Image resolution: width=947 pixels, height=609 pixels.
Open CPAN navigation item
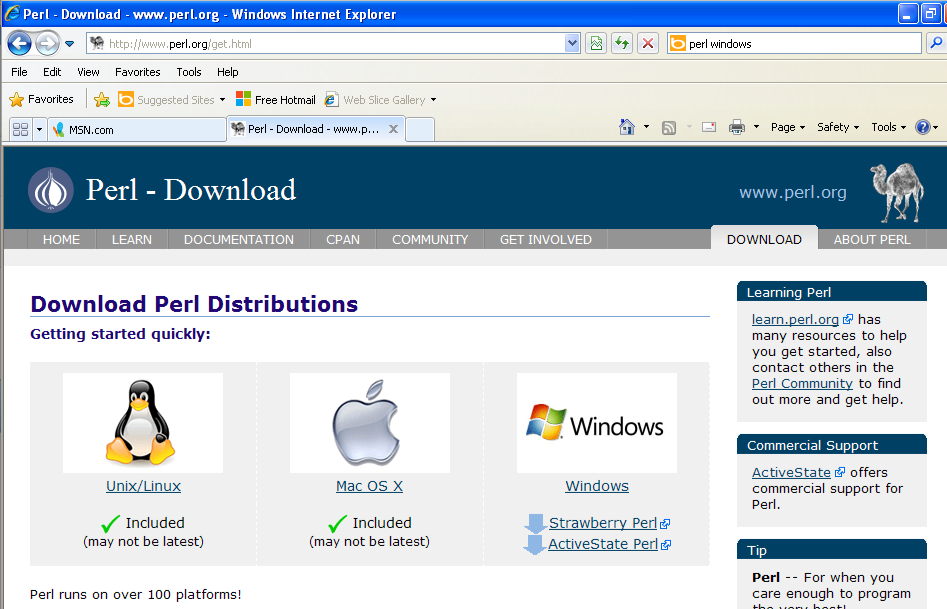[x=343, y=239]
